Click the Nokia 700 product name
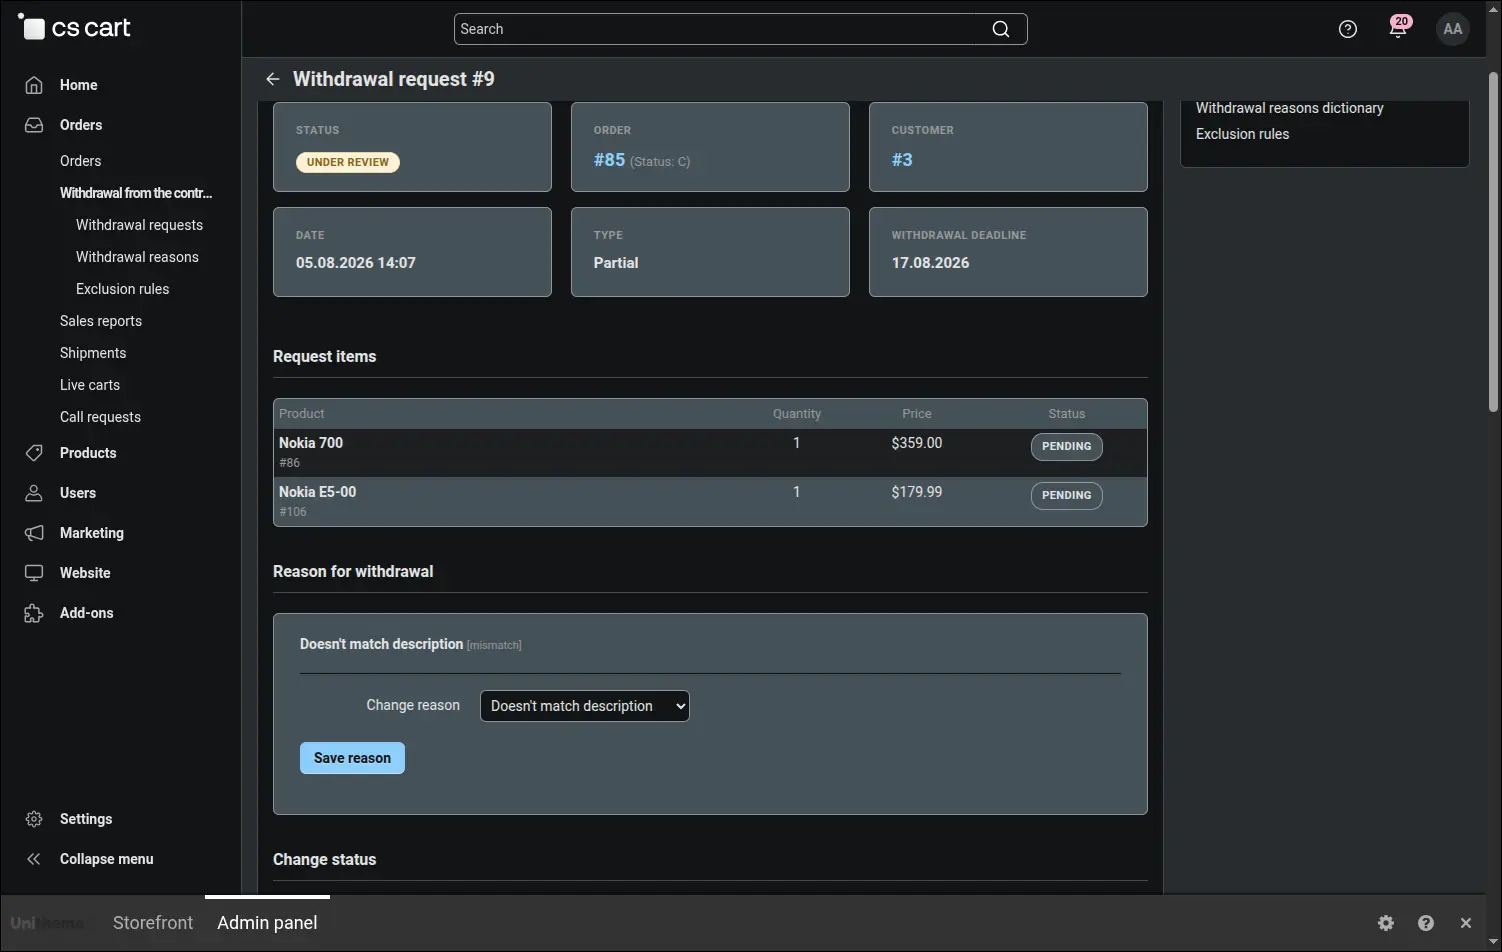Viewport: 1502px width, 952px height. [x=311, y=443]
